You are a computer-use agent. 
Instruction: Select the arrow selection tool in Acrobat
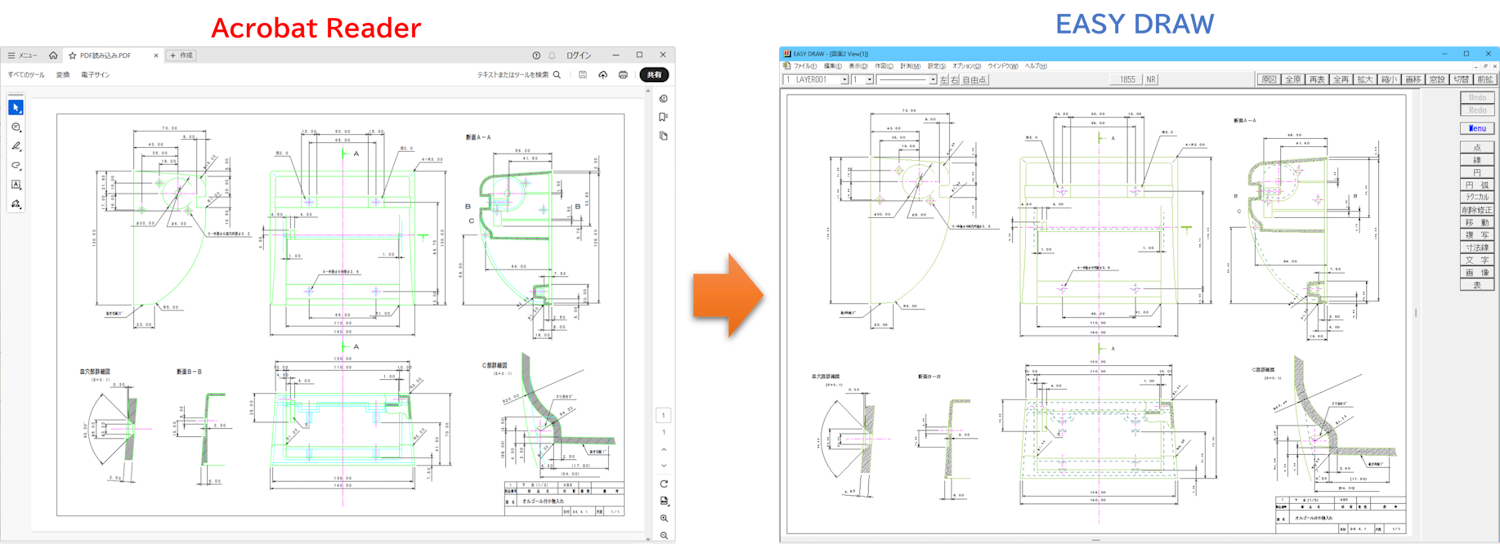pyautogui.click(x=16, y=107)
